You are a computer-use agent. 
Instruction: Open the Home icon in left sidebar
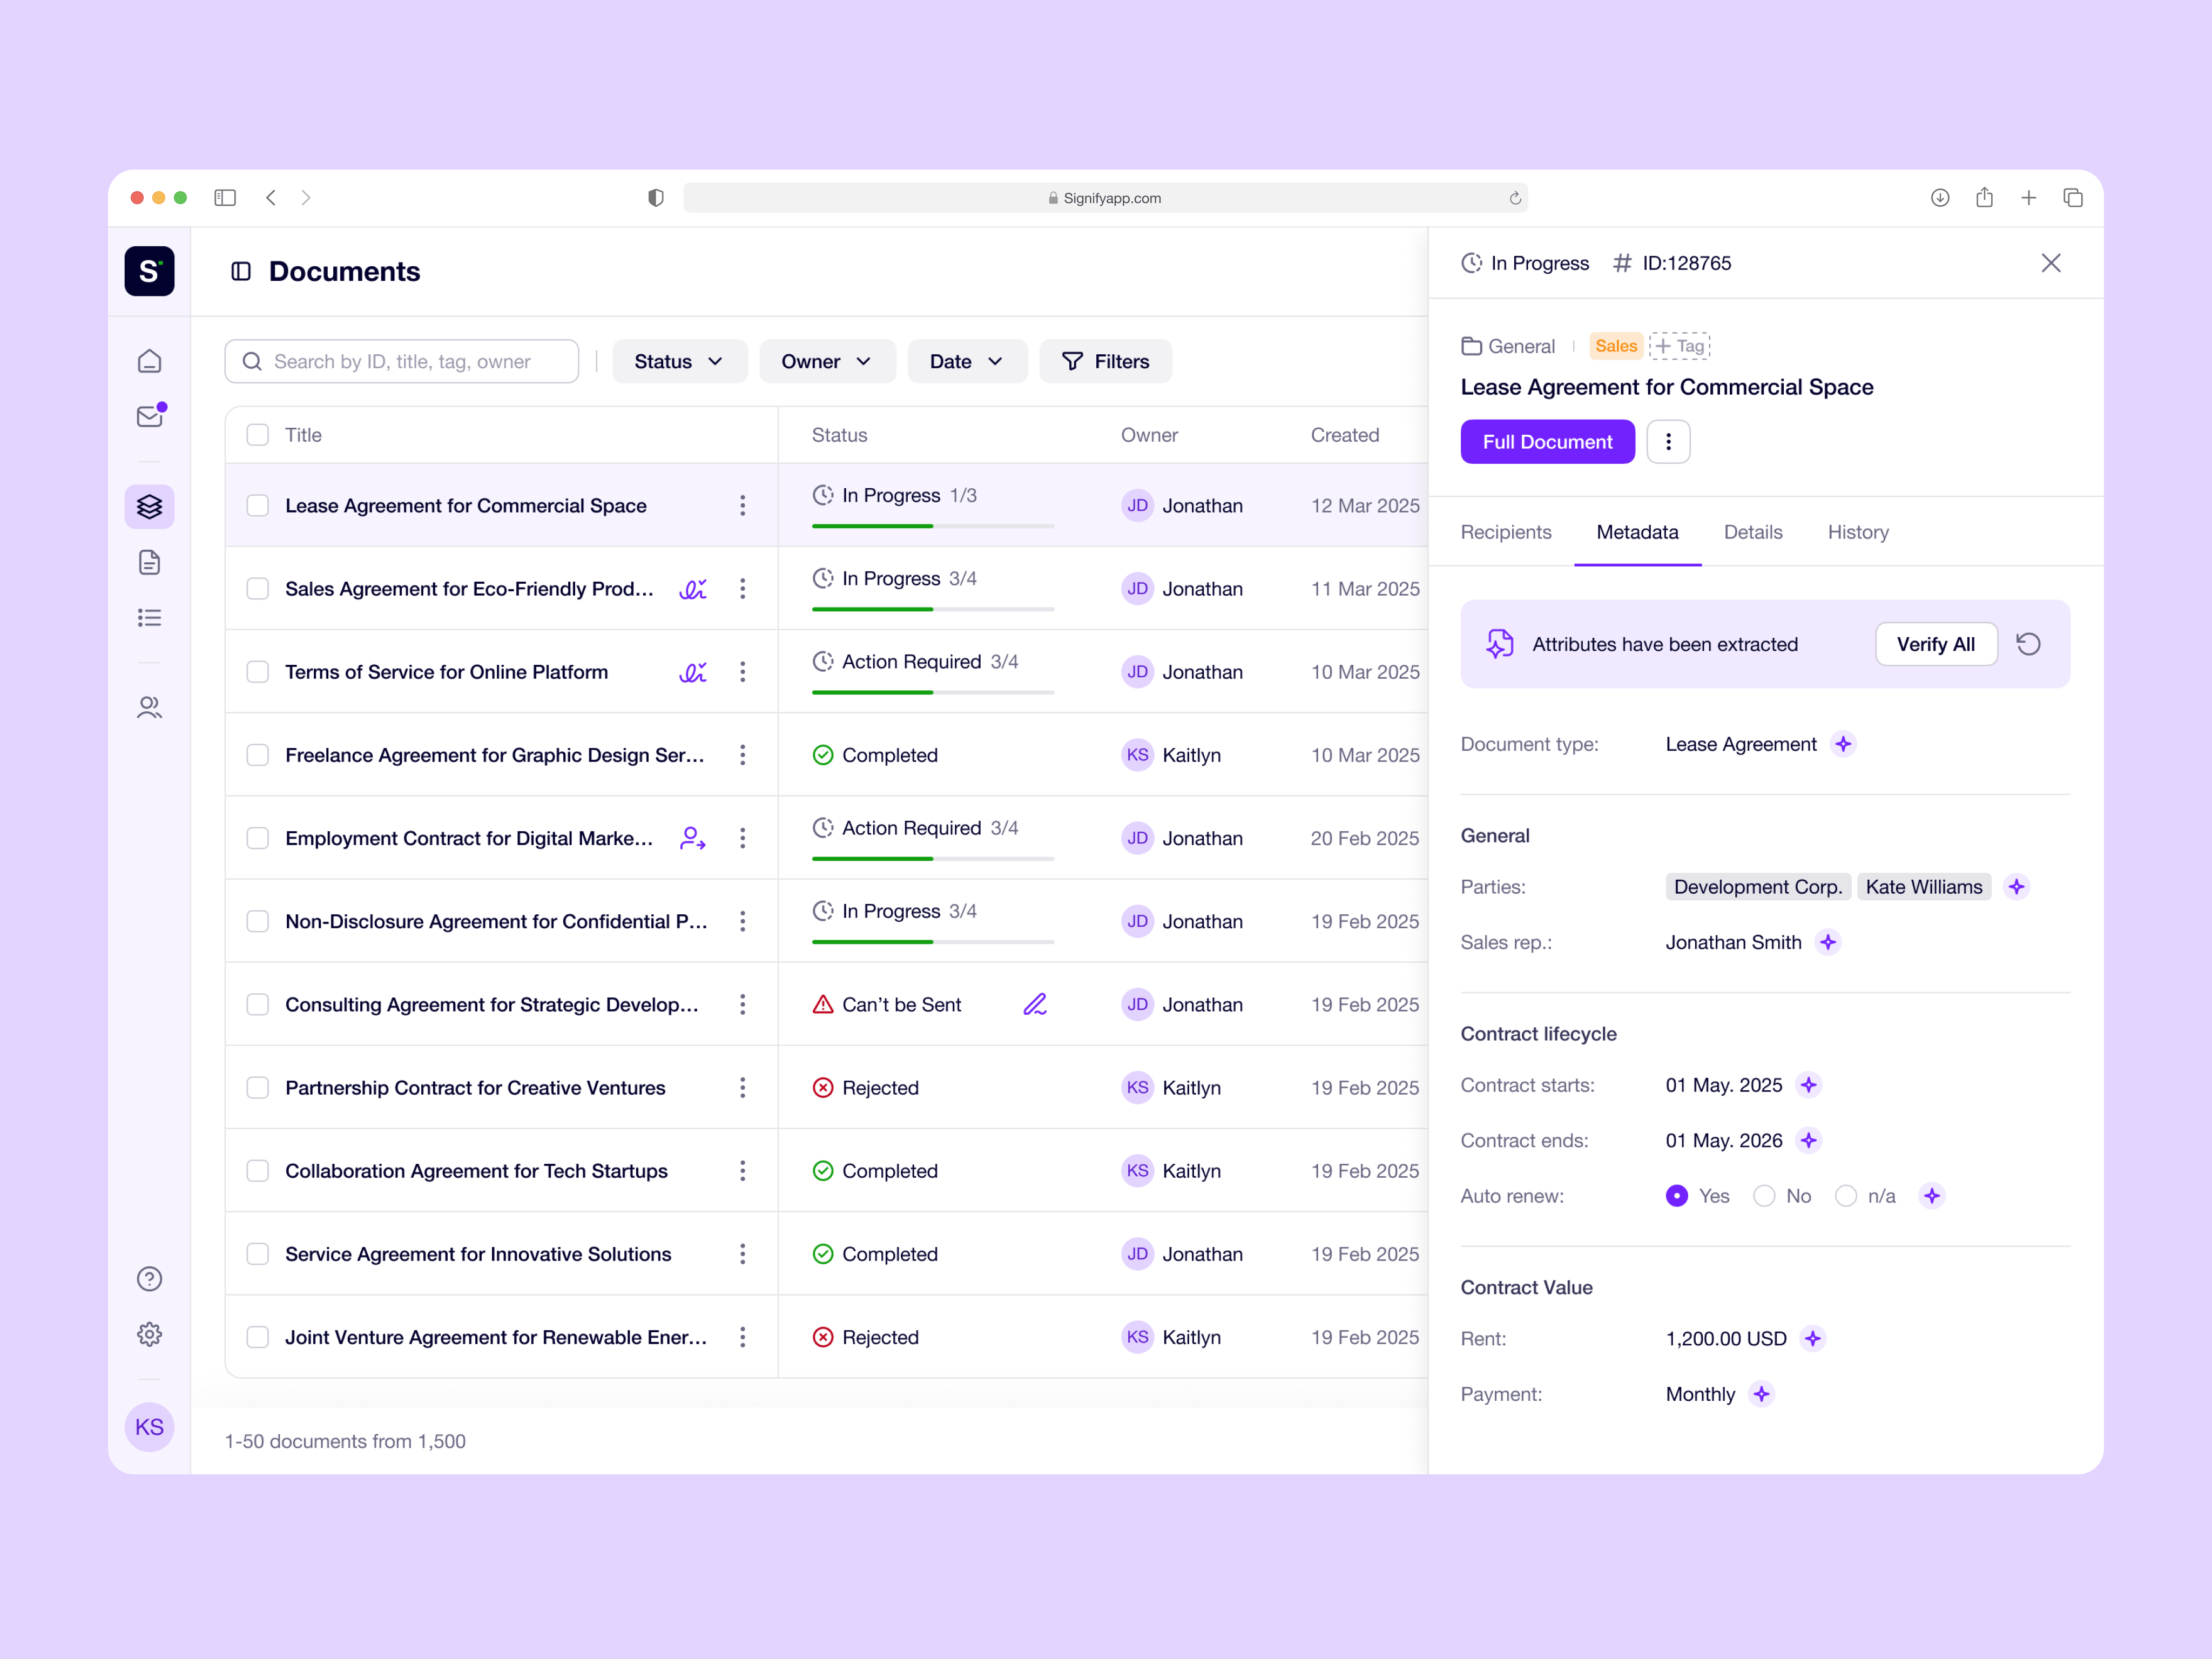pyautogui.click(x=149, y=361)
